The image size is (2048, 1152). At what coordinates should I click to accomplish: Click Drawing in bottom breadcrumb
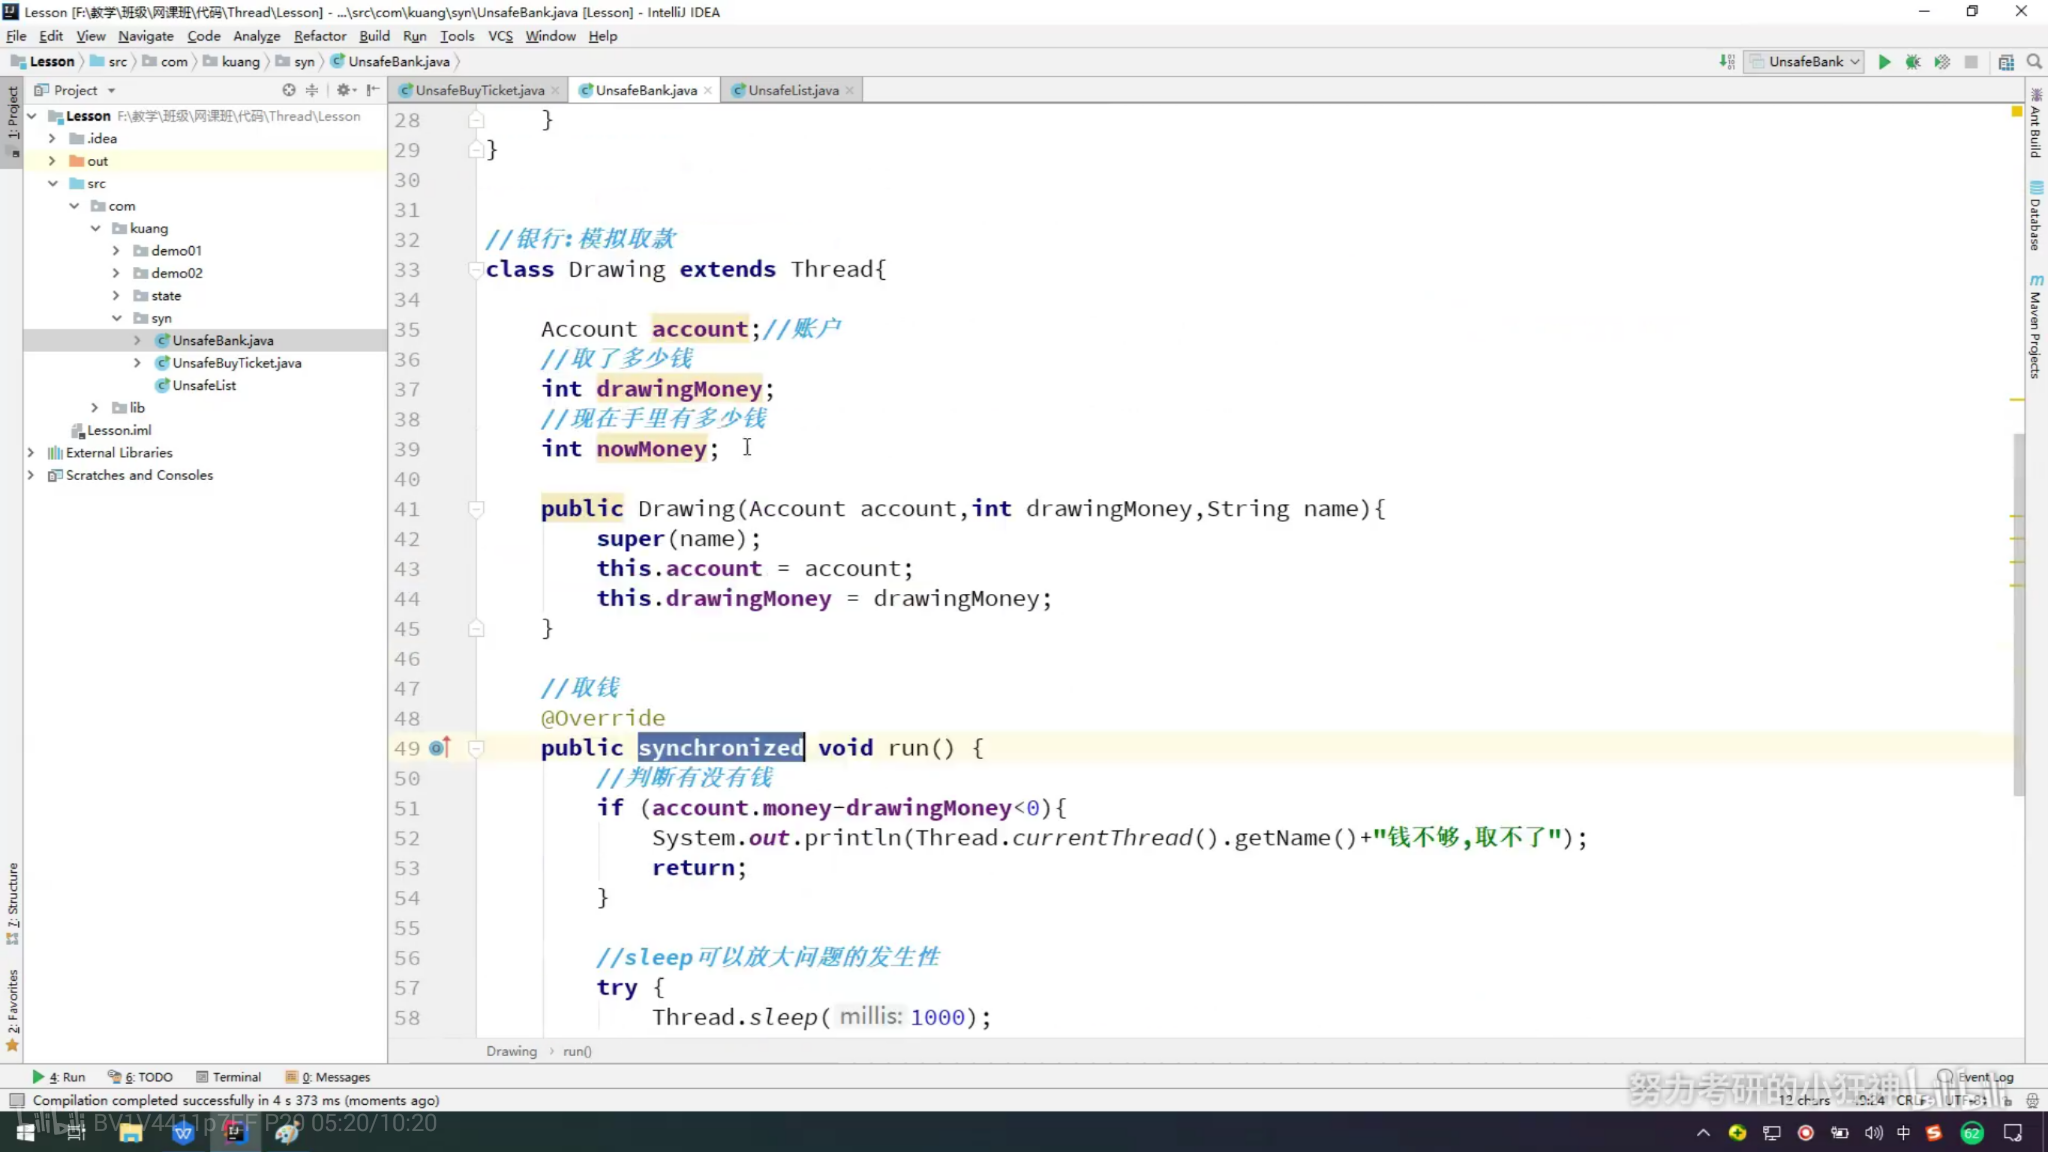pyautogui.click(x=511, y=1051)
